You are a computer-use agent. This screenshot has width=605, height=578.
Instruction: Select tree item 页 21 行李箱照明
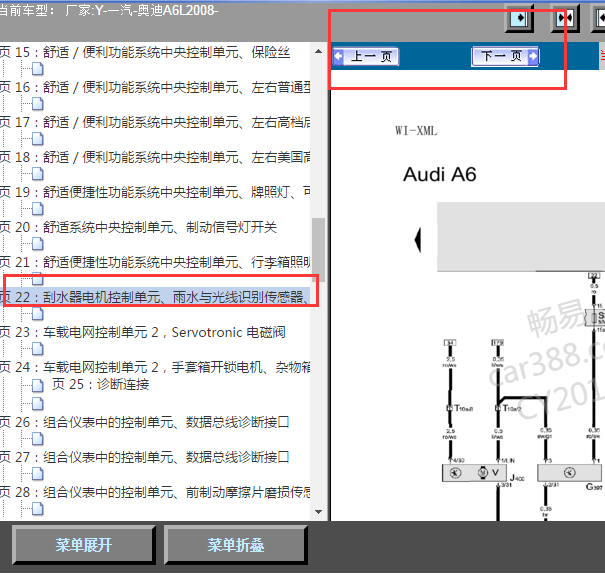coord(155,262)
